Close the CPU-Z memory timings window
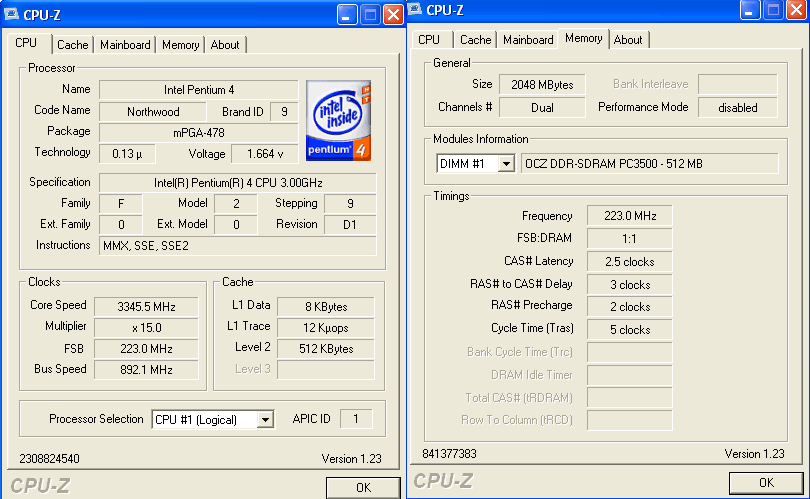 [797, 10]
